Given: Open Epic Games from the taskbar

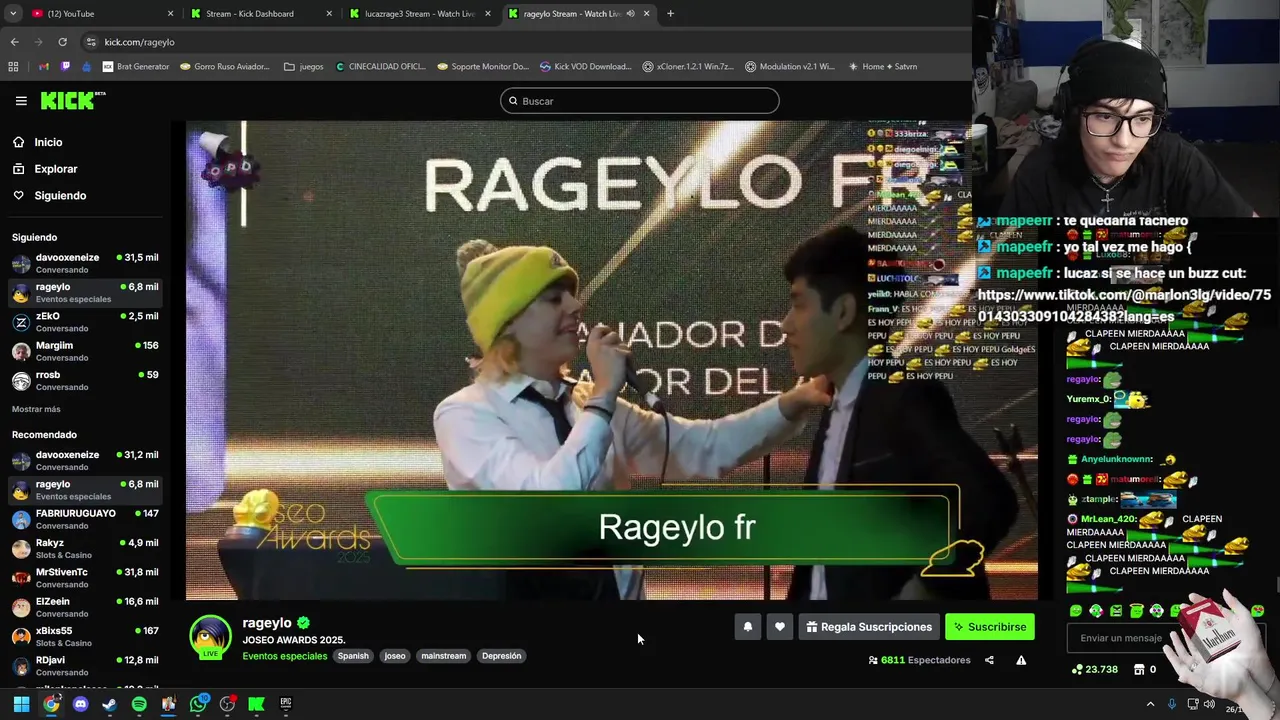Looking at the screenshot, I should pos(286,704).
